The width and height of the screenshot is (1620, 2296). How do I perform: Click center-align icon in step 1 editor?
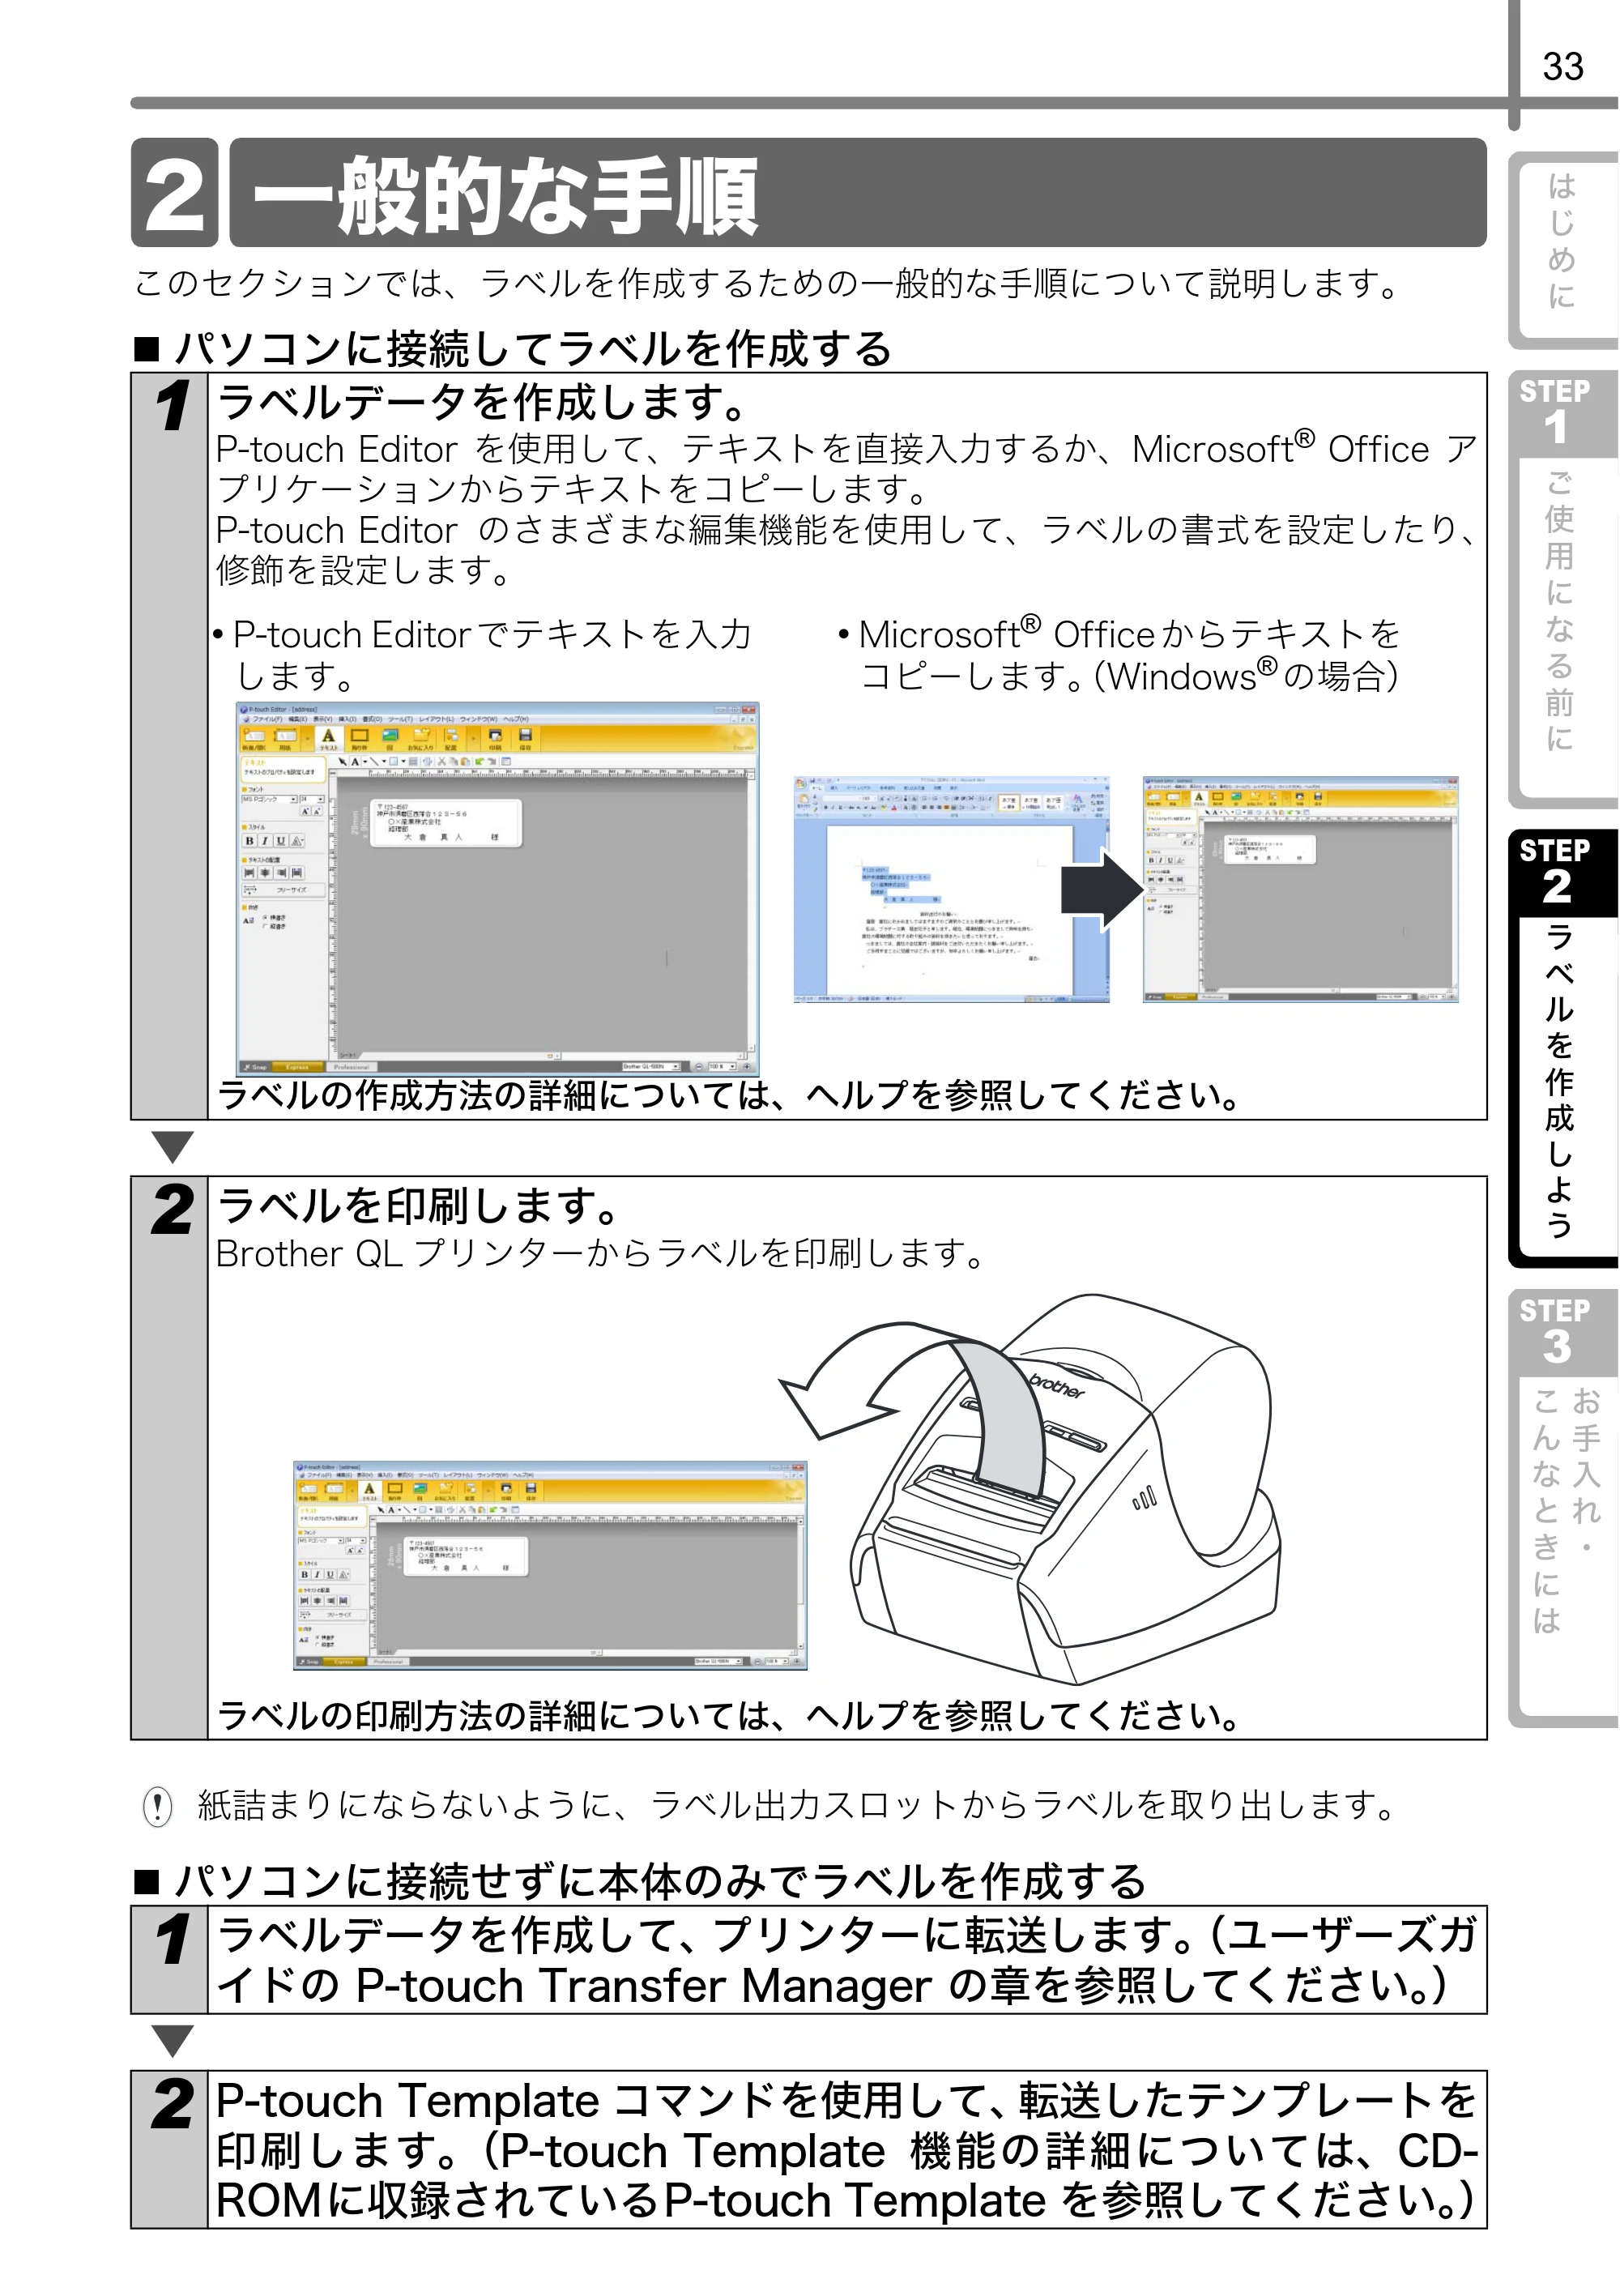[265, 873]
